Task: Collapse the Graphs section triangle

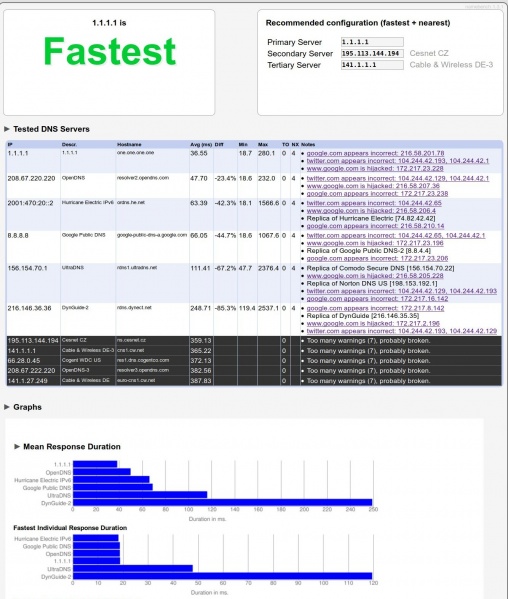Action: click(x=6, y=407)
